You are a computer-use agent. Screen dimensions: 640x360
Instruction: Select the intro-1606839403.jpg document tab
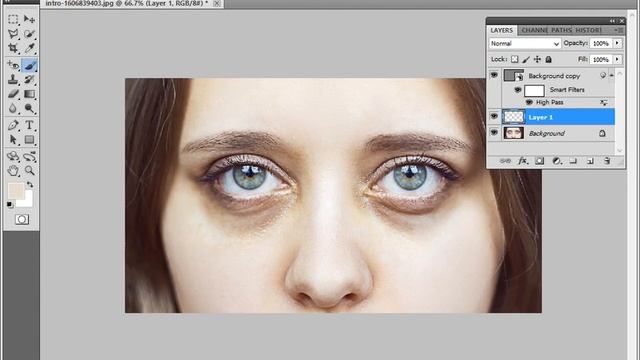point(127,3)
